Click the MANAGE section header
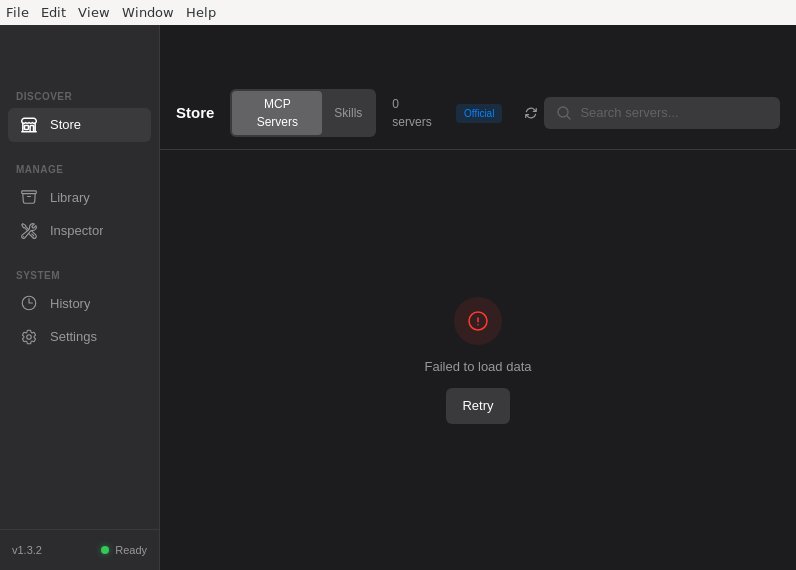The image size is (796, 570). 40,170
